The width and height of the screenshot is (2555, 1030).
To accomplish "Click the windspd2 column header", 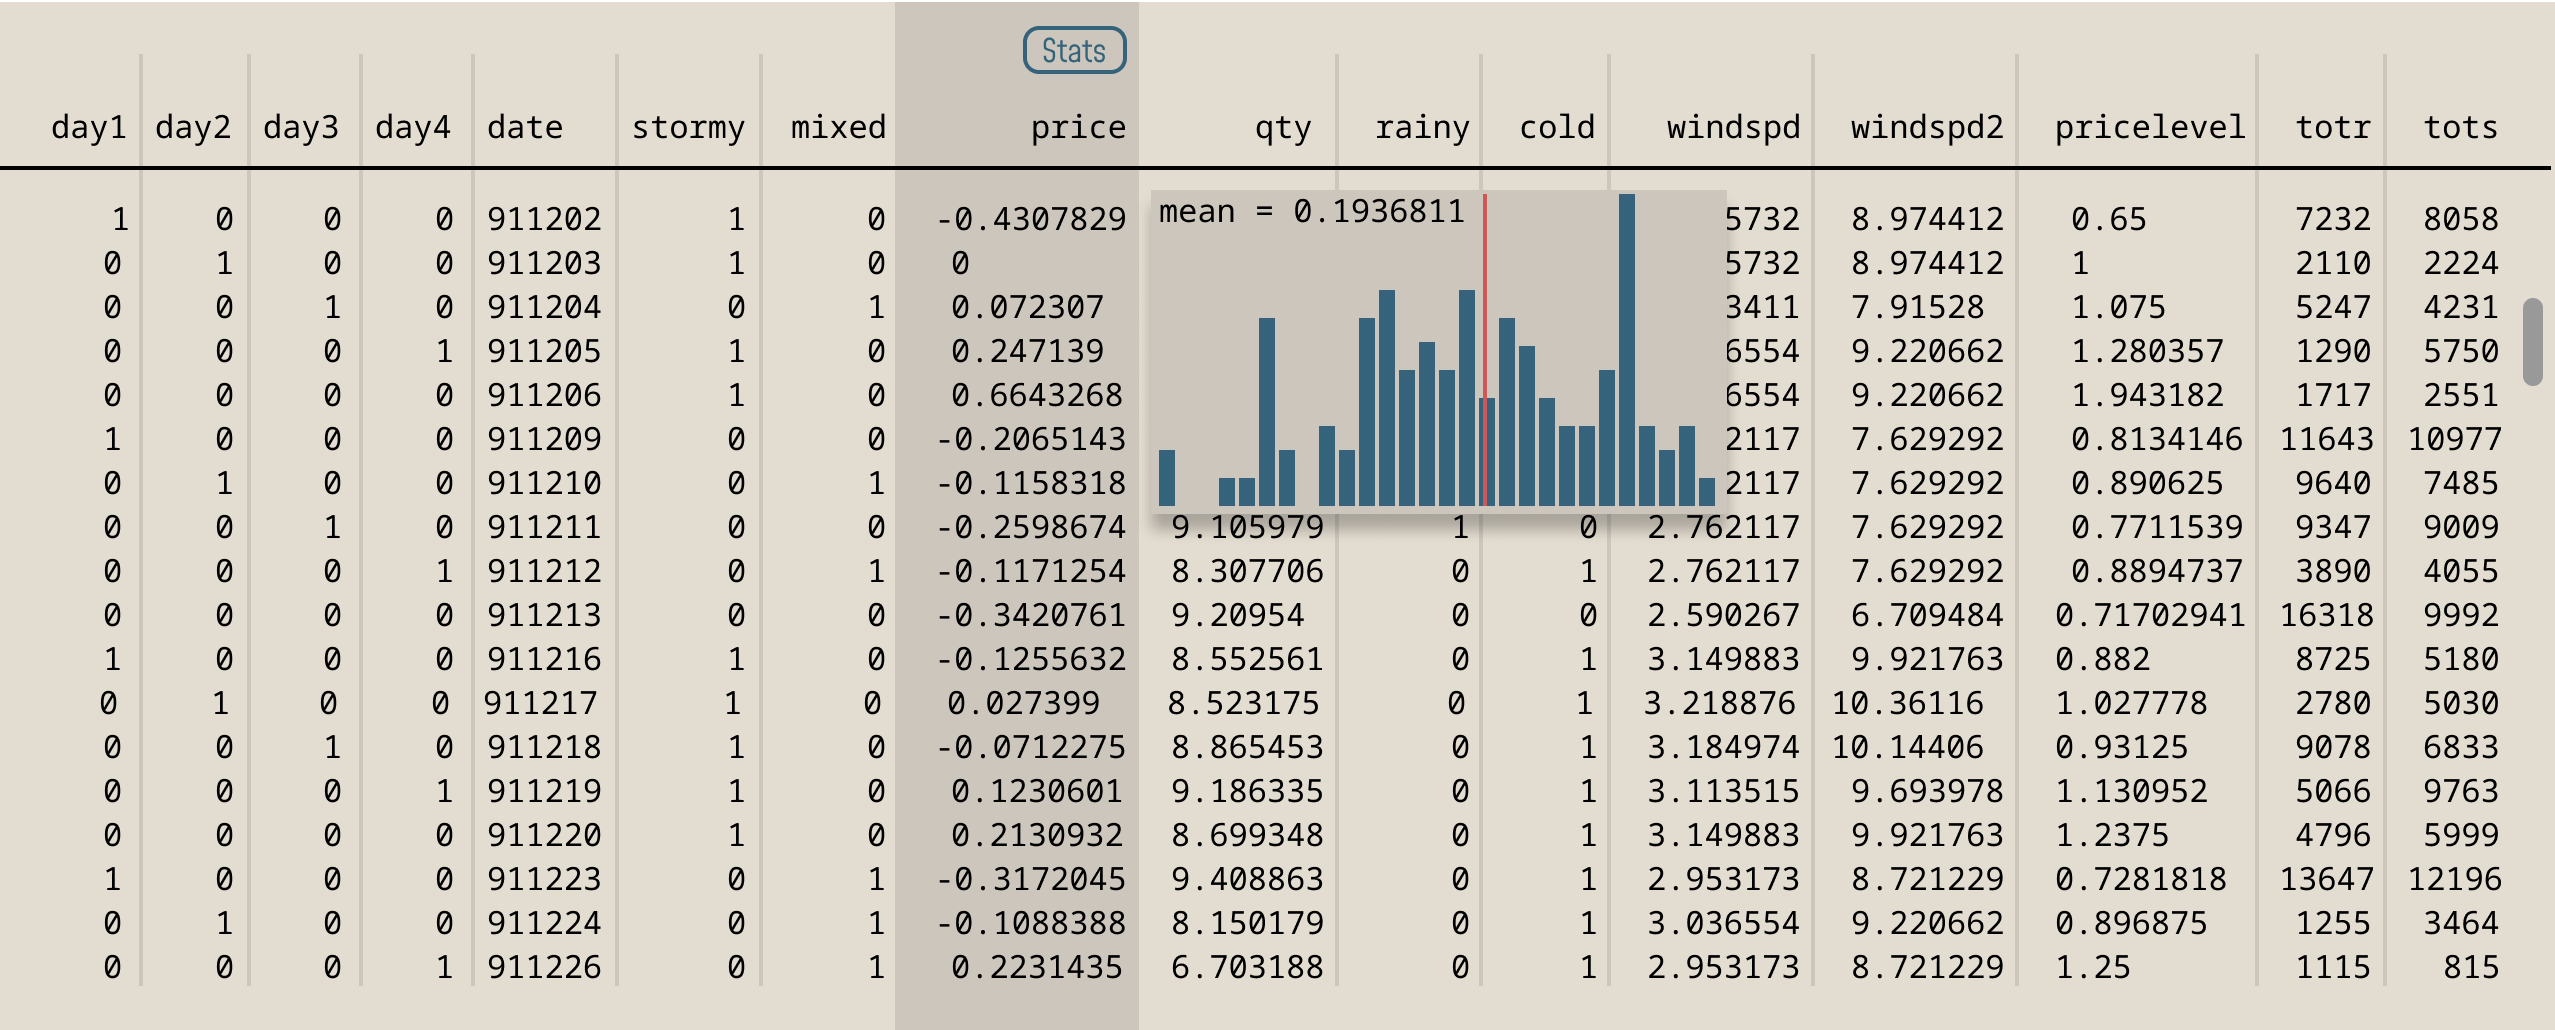I will point(1926,127).
